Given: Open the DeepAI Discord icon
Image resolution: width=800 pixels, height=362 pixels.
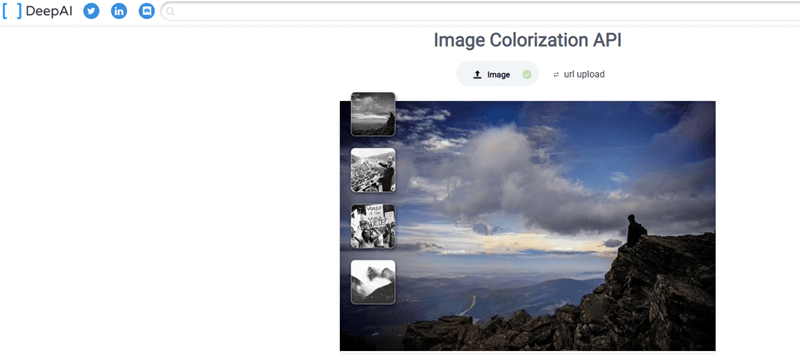Looking at the screenshot, I should pyautogui.click(x=147, y=11).
